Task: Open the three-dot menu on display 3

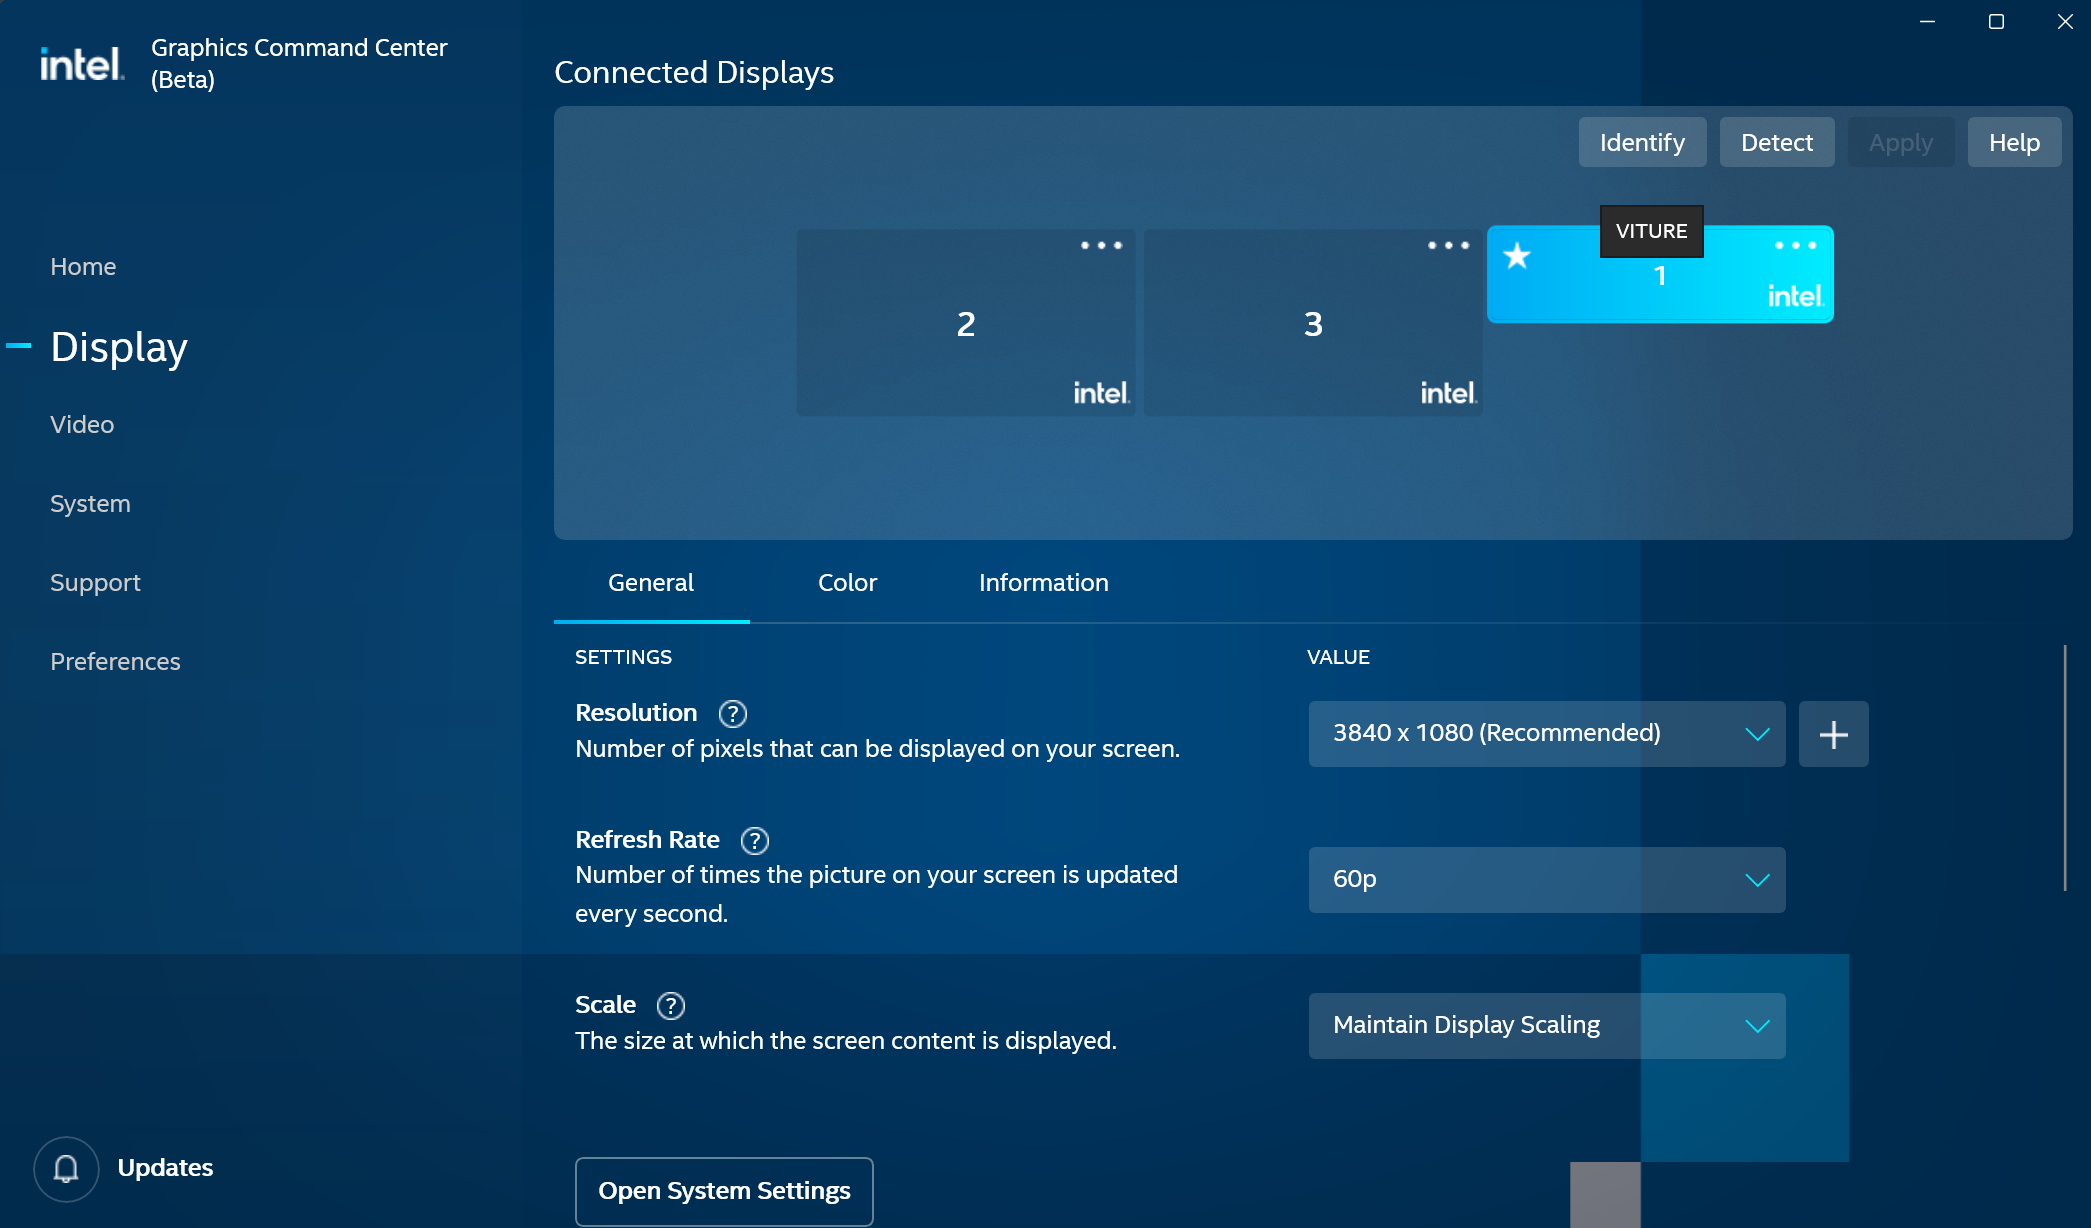Action: [1448, 245]
